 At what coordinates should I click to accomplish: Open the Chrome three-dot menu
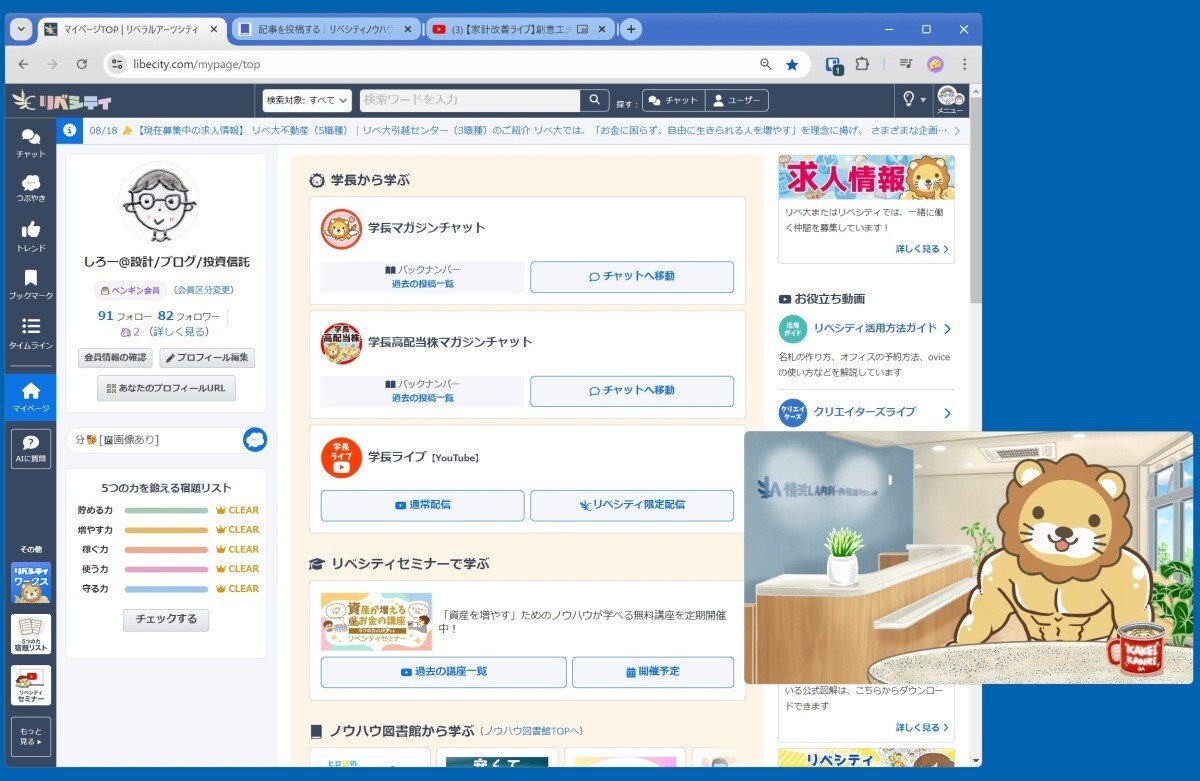[964, 64]
